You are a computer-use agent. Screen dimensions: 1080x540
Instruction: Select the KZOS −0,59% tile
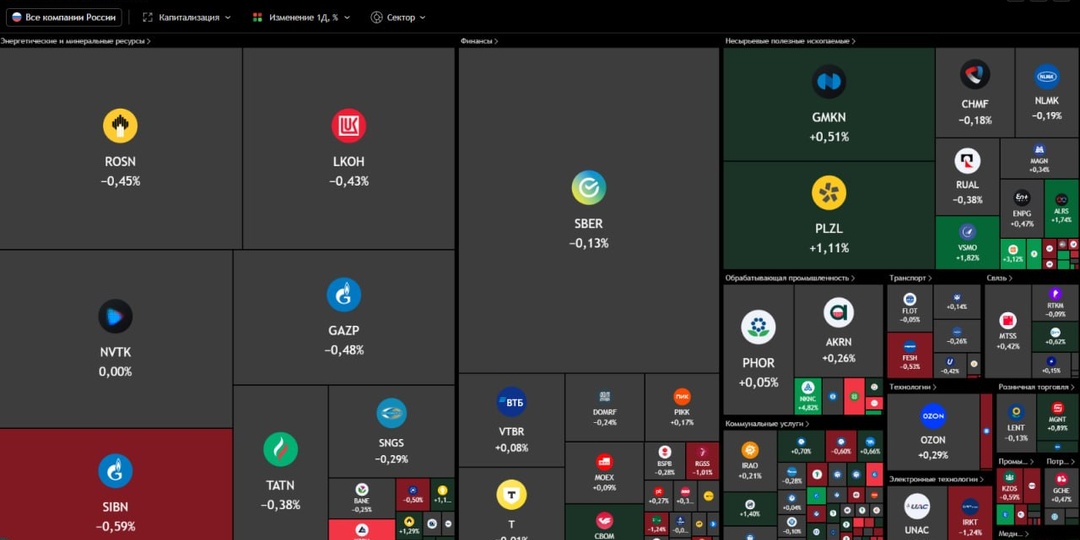click(1010, 485)
